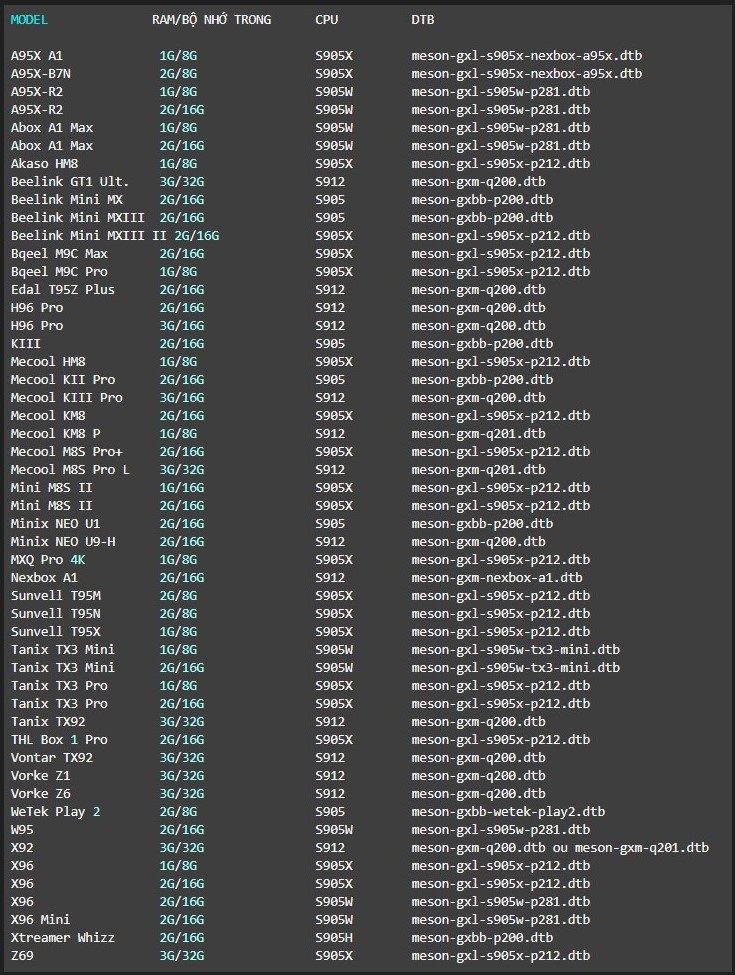
Task: Select Vorke Z1 model name
Action: [x=40, y=776]
